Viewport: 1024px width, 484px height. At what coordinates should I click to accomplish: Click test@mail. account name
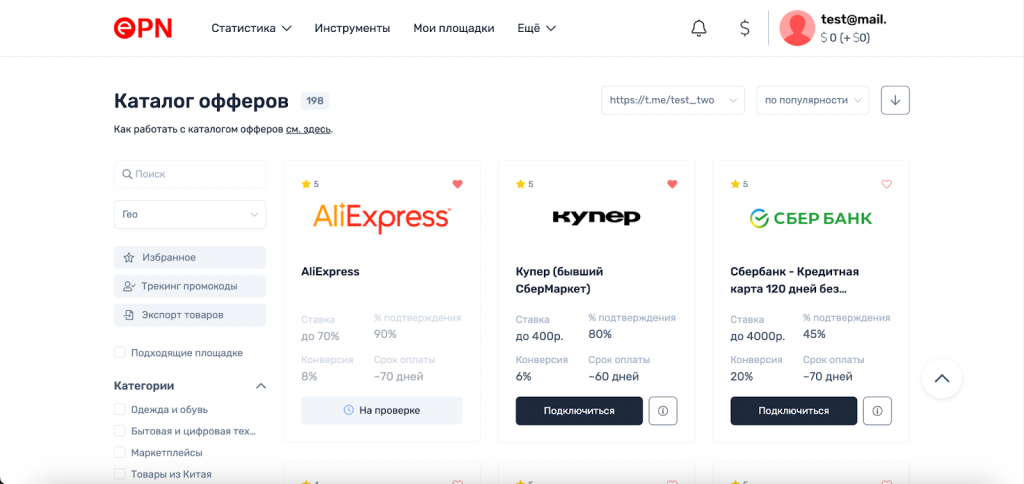(x=853, y=20)
